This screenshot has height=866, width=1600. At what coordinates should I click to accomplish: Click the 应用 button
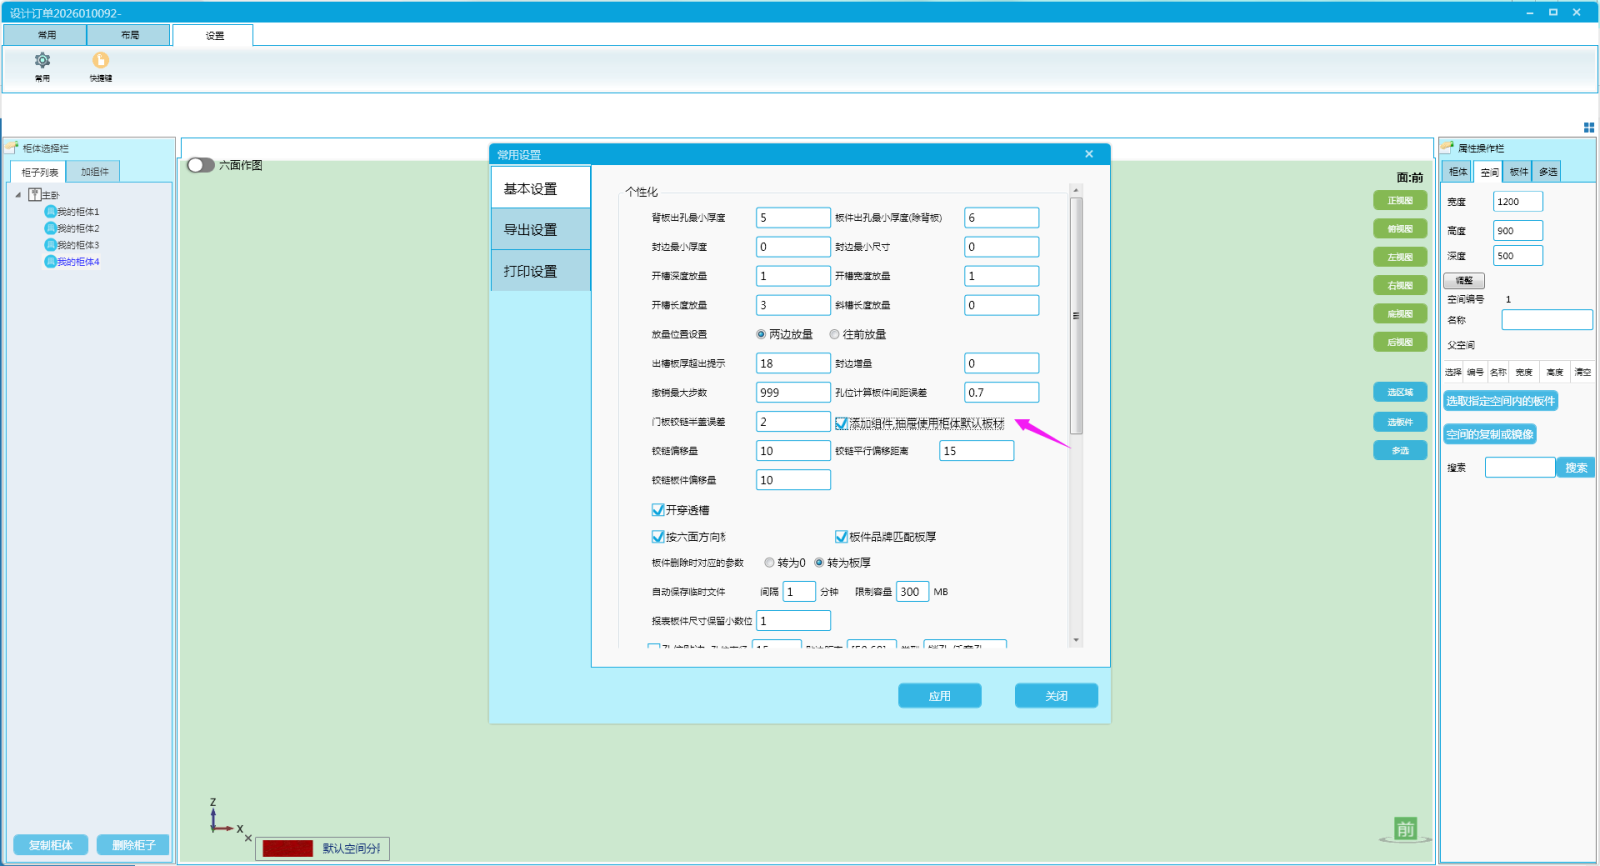click(940, 696)
